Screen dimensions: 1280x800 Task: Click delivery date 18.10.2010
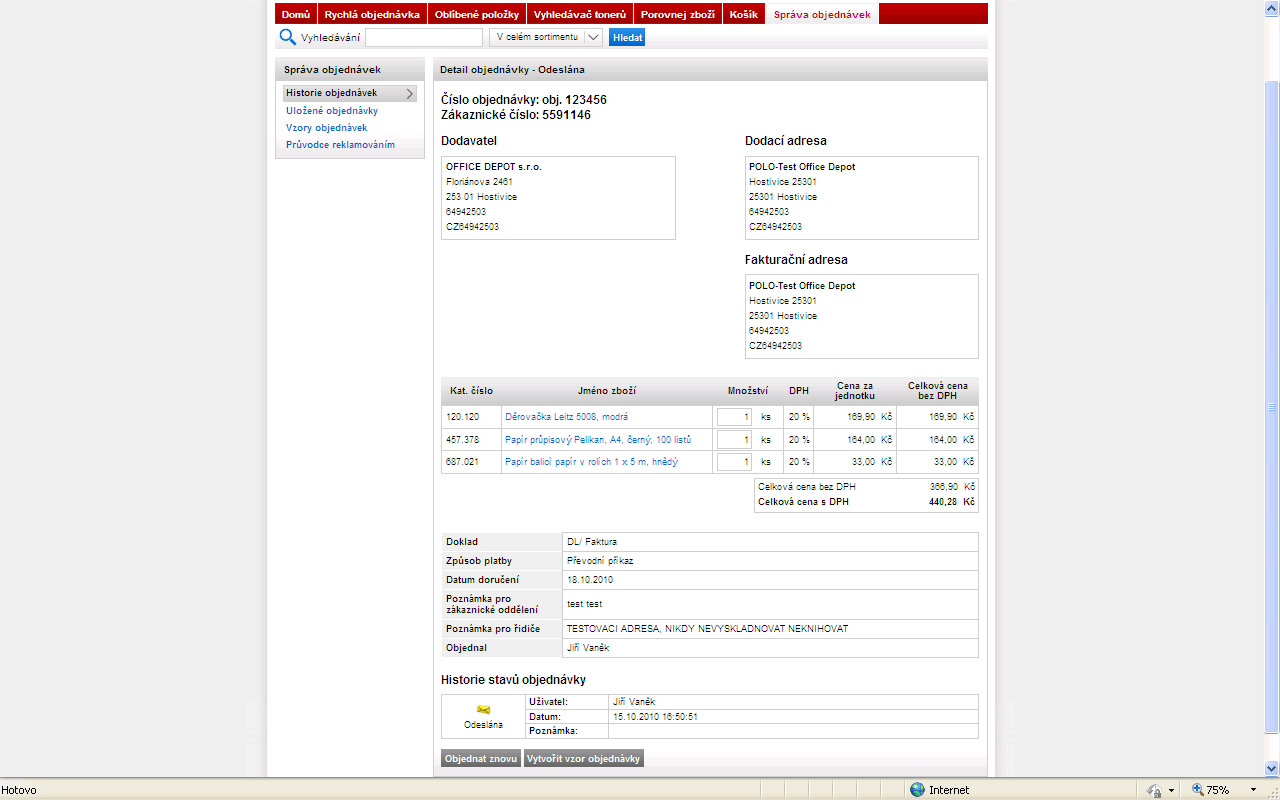pyautogui.click(x=590, y=580)
